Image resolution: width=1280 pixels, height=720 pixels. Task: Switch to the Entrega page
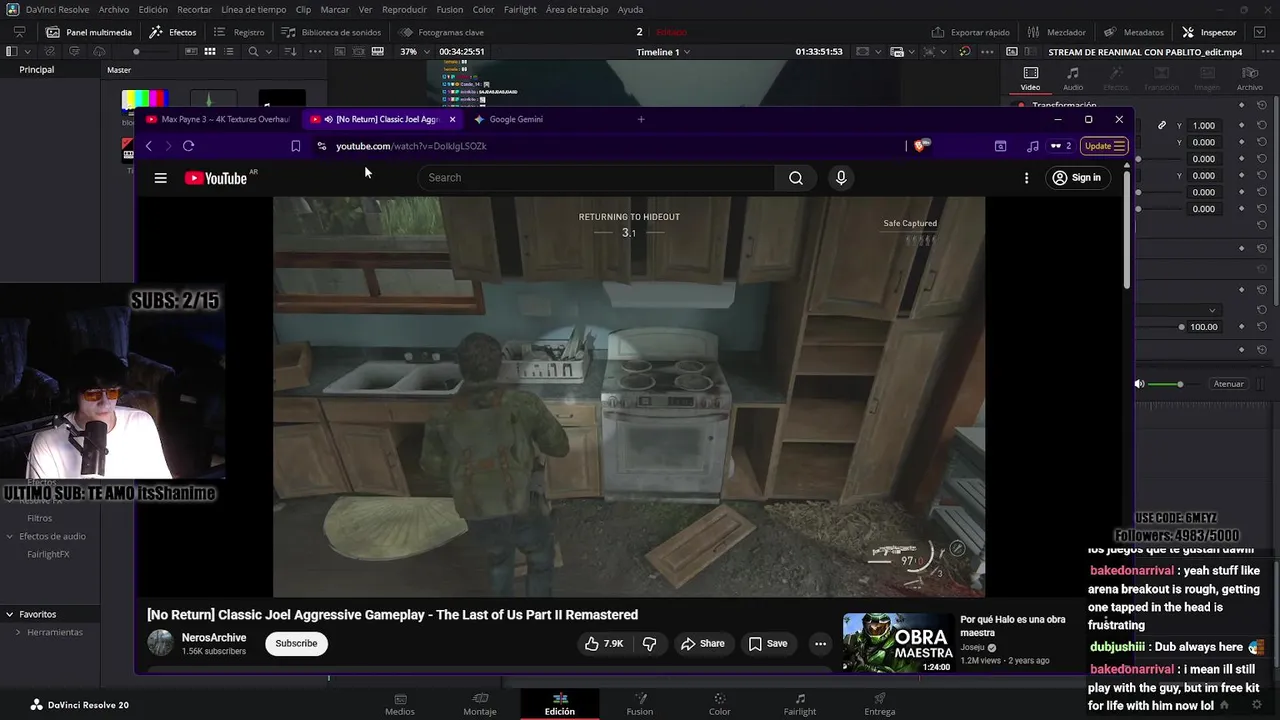[879, 705]
